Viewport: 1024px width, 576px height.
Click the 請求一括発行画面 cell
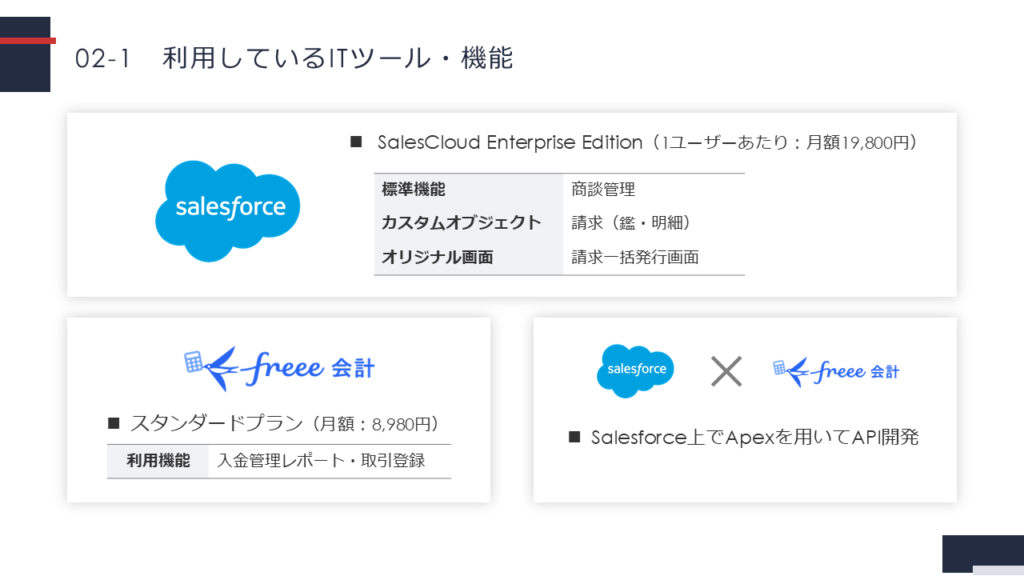click(635, 257)
